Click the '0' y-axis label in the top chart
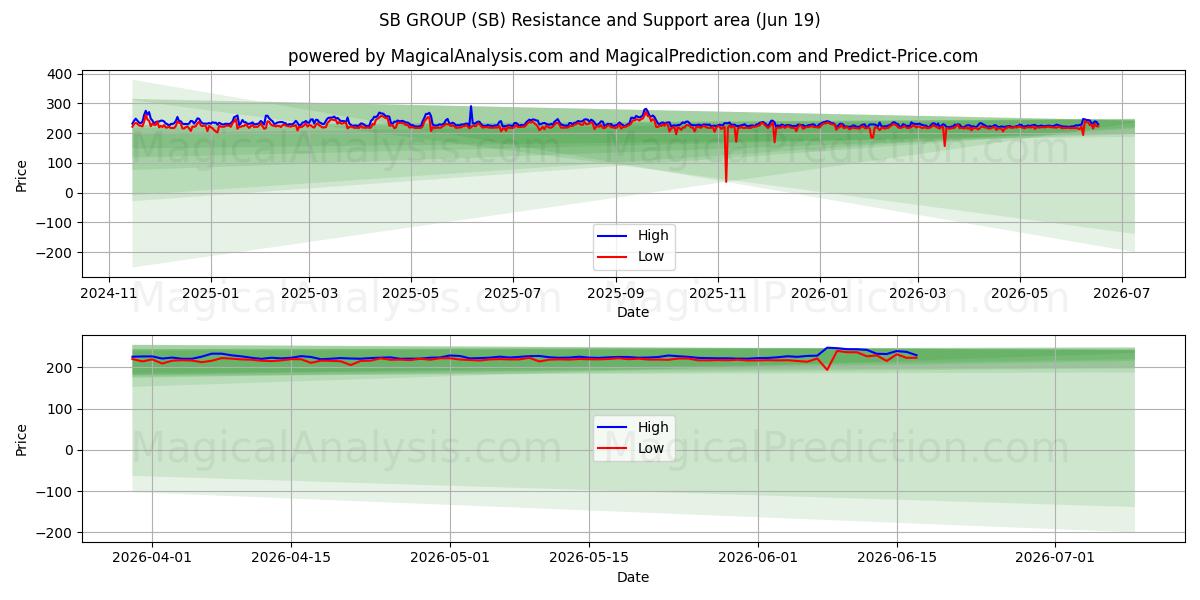Screen dimensions: 1200x600 [x=67, y=193]
